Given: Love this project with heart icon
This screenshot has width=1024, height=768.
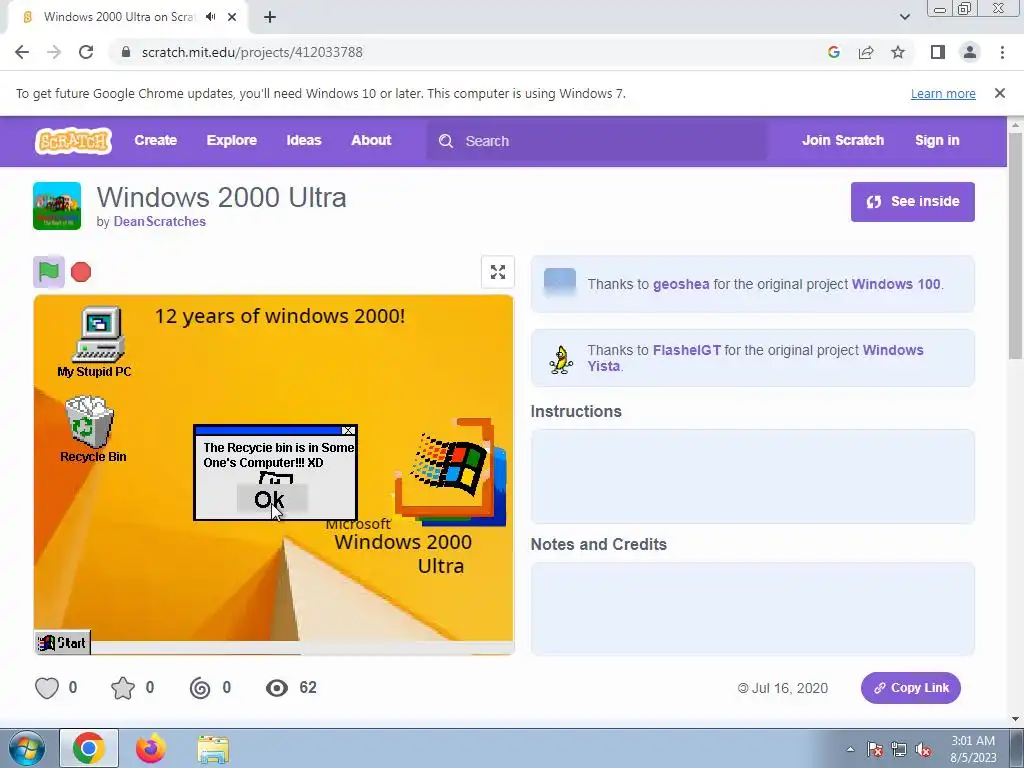Looking at the screenshot, I should [x=47, y=688].
